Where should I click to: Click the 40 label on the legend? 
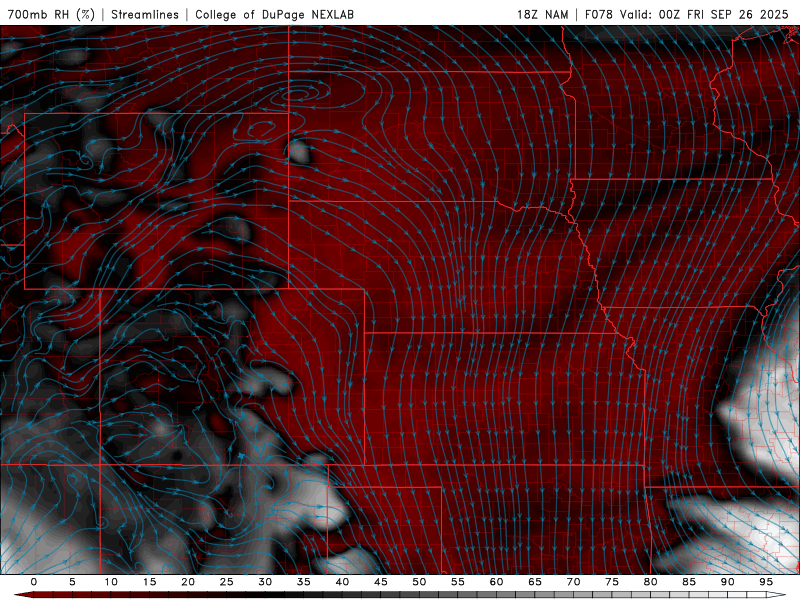click(342, 582)
